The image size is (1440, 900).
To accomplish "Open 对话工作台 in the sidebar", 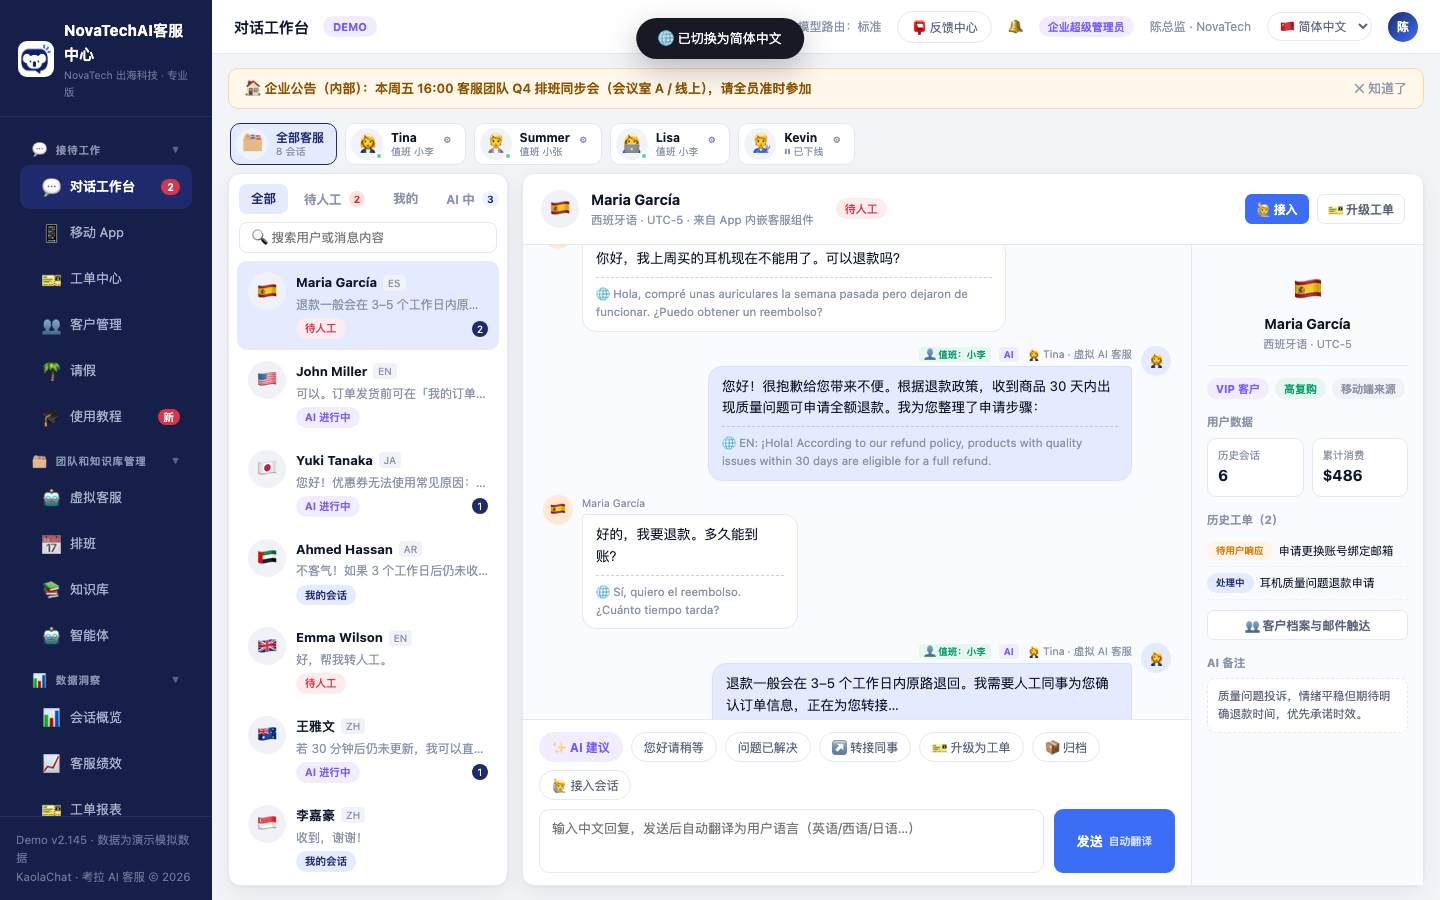I will pyautogui.click(x=106, y=187).
